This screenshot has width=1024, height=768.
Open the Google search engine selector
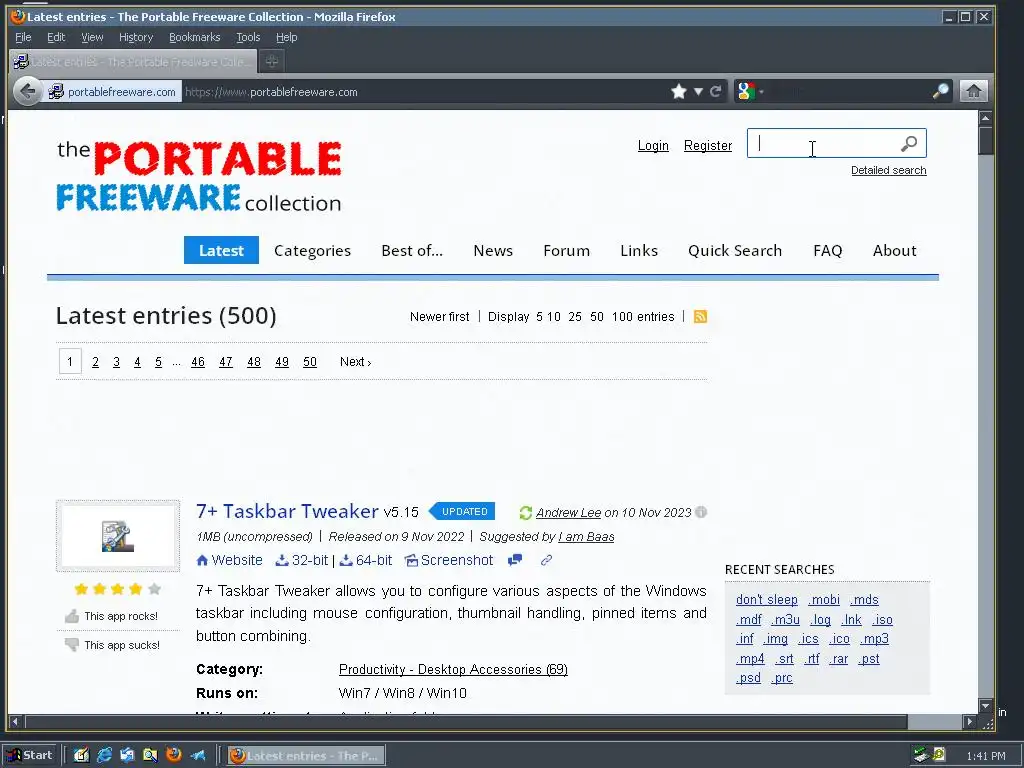[750, 91]
